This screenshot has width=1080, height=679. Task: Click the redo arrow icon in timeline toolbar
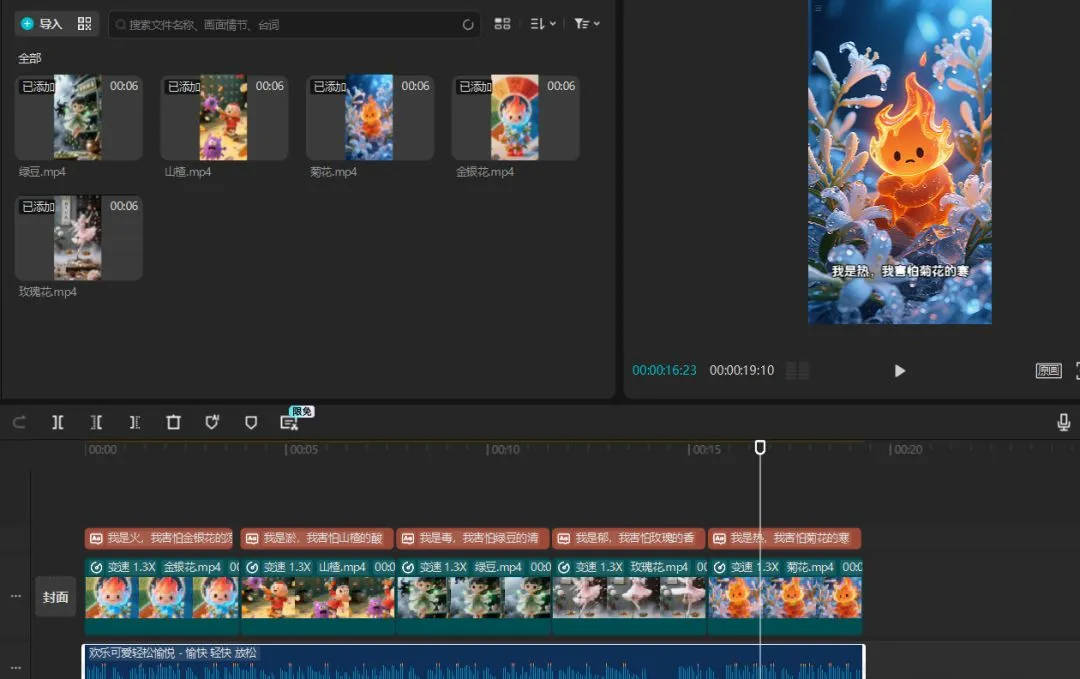[x=19, y=422]
